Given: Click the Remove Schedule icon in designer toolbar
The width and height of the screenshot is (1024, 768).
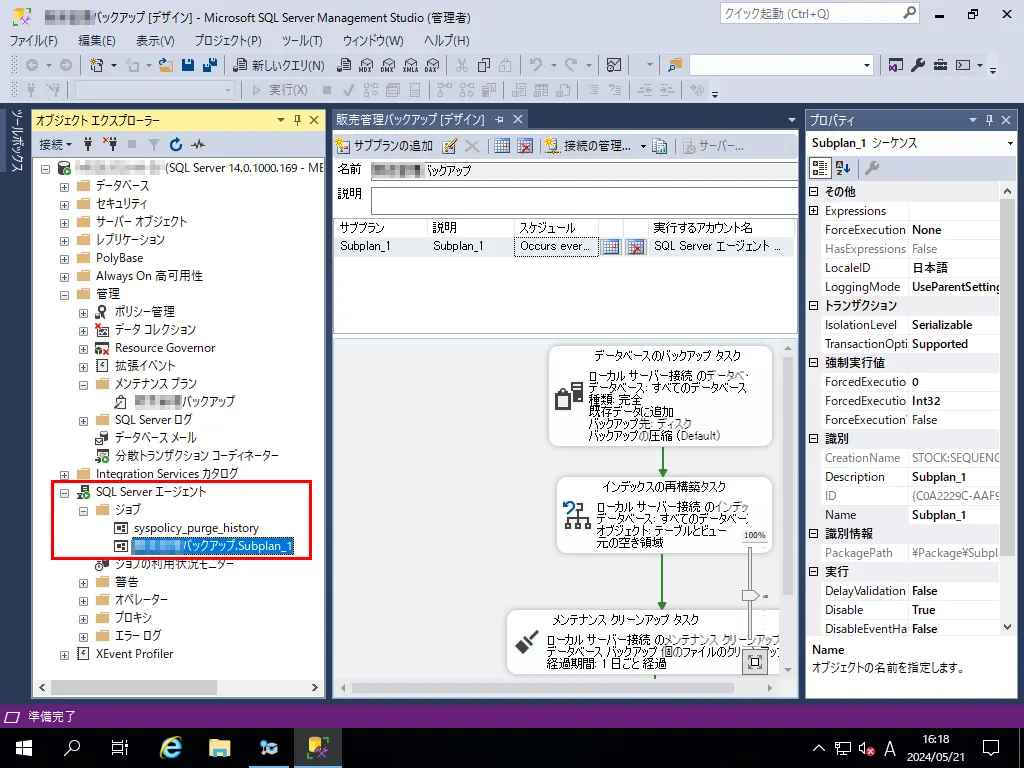Looking at the screenshot, I should pyautogui.click(x=524, y=146).
